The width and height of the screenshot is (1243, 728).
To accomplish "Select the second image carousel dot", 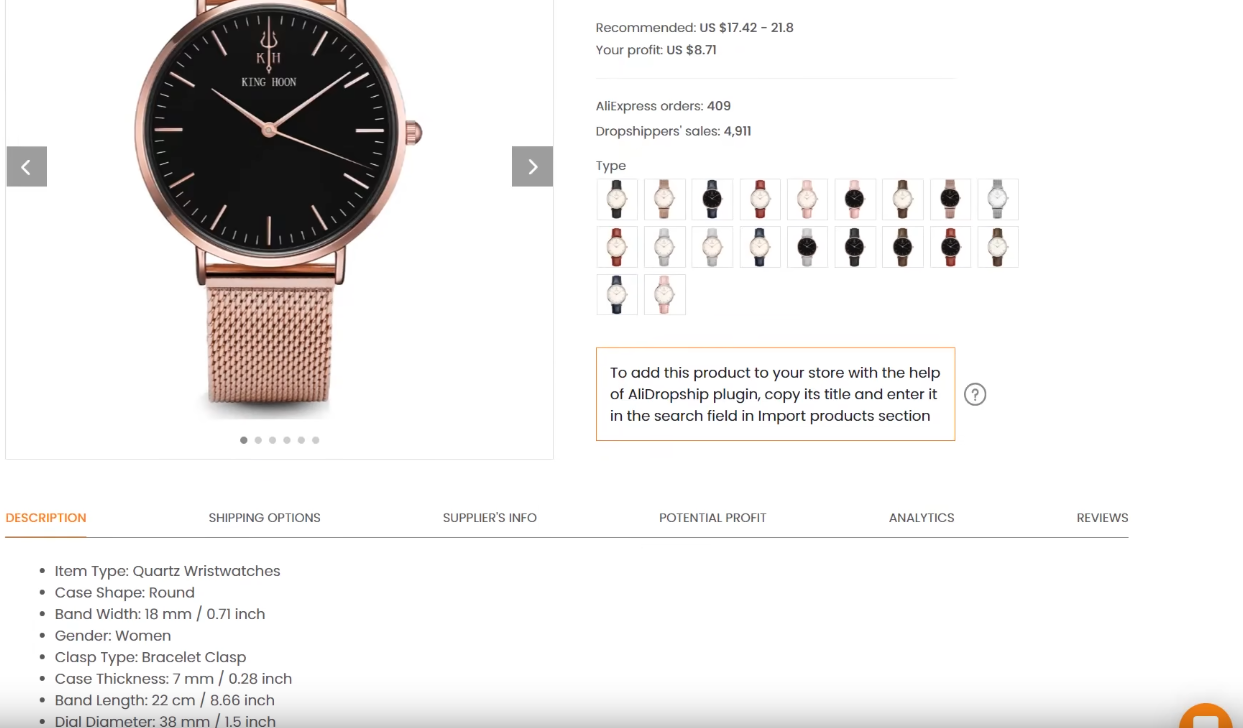I will [258, 440].
